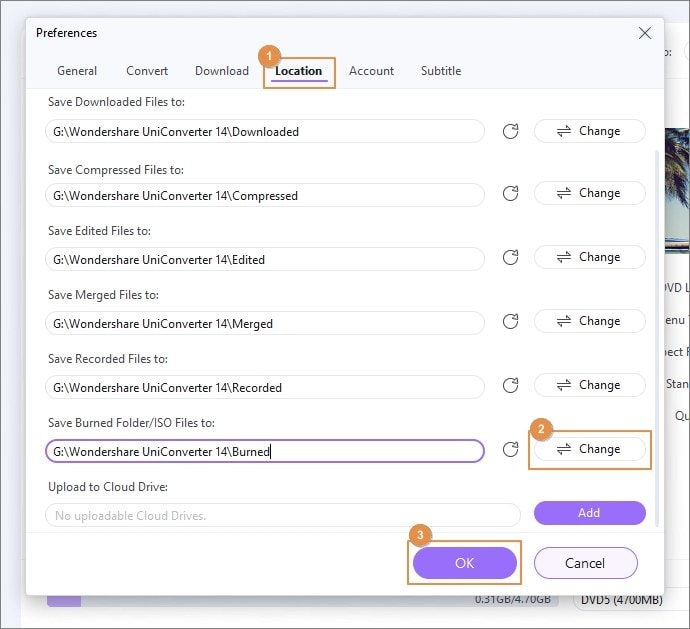Image resolution: width=690 pixels, height=629 pixels.
Task: Add a cloud drive for upload
Action: tap(590, 513)
